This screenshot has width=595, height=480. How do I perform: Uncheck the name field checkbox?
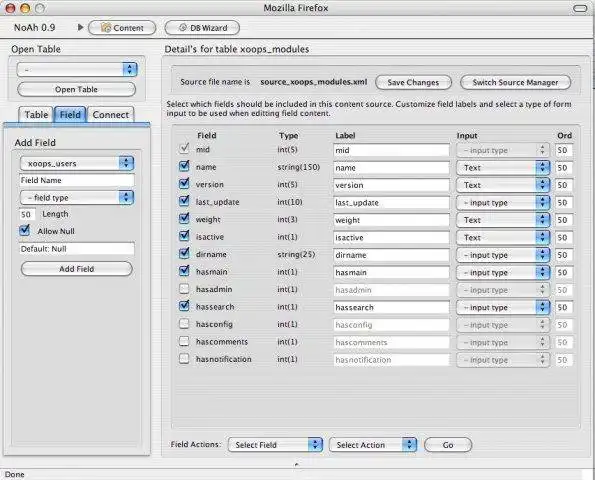coord(184,166)
